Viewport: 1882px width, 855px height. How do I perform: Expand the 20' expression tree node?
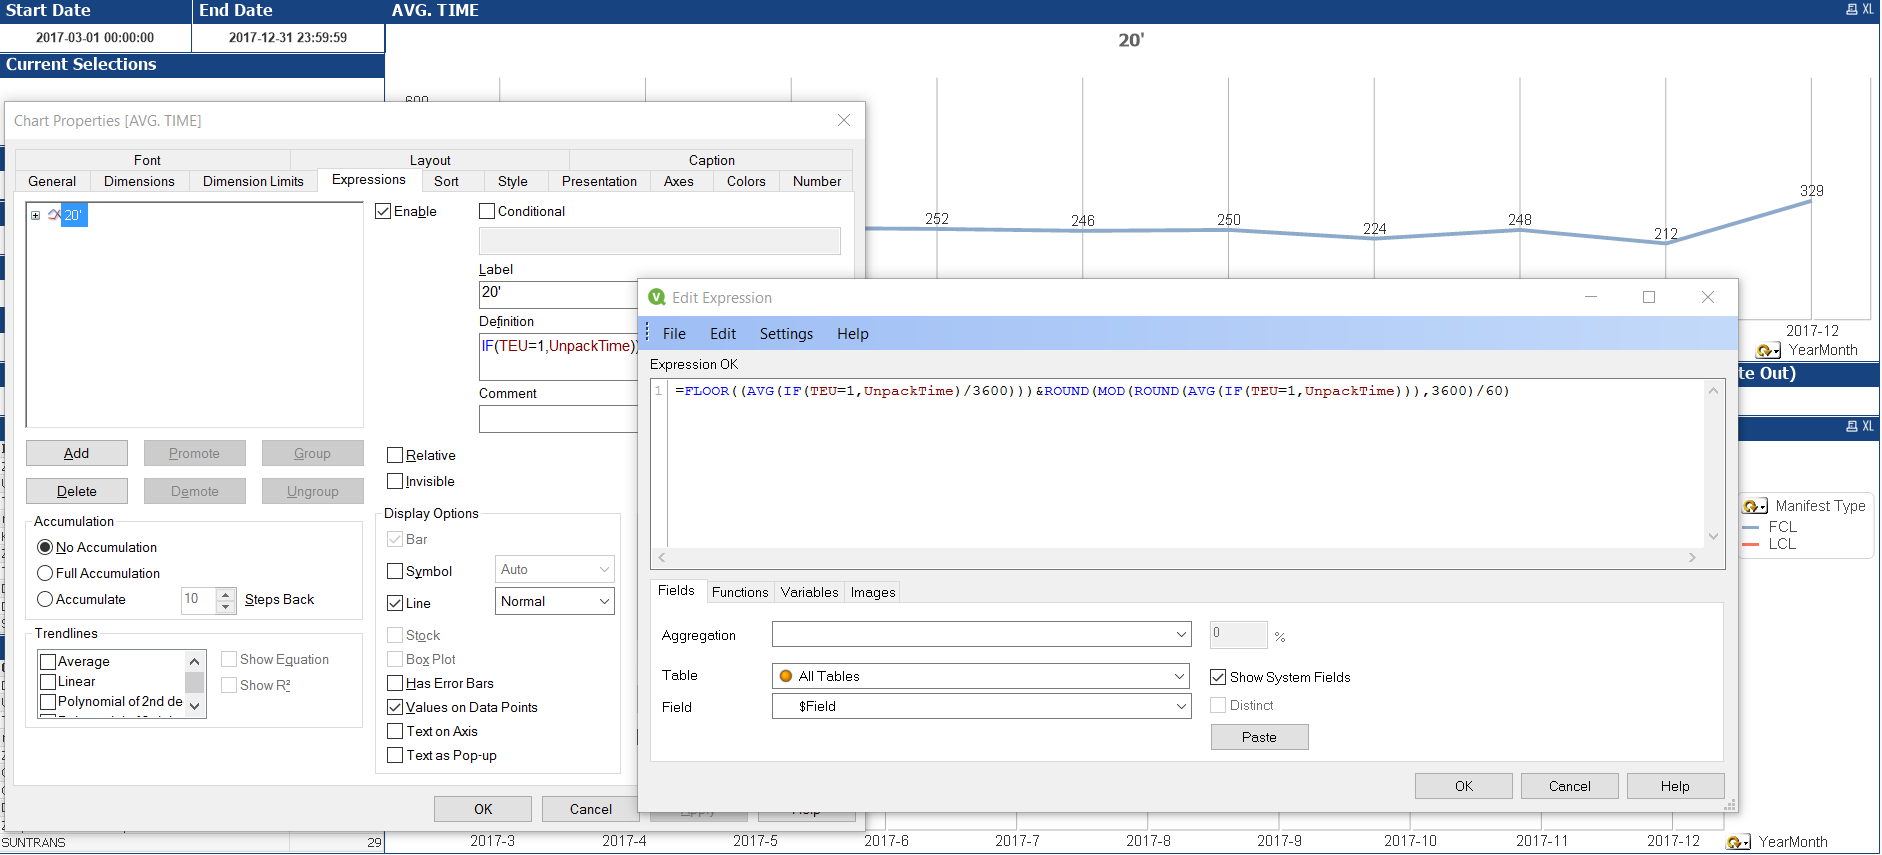coord(36,215)
